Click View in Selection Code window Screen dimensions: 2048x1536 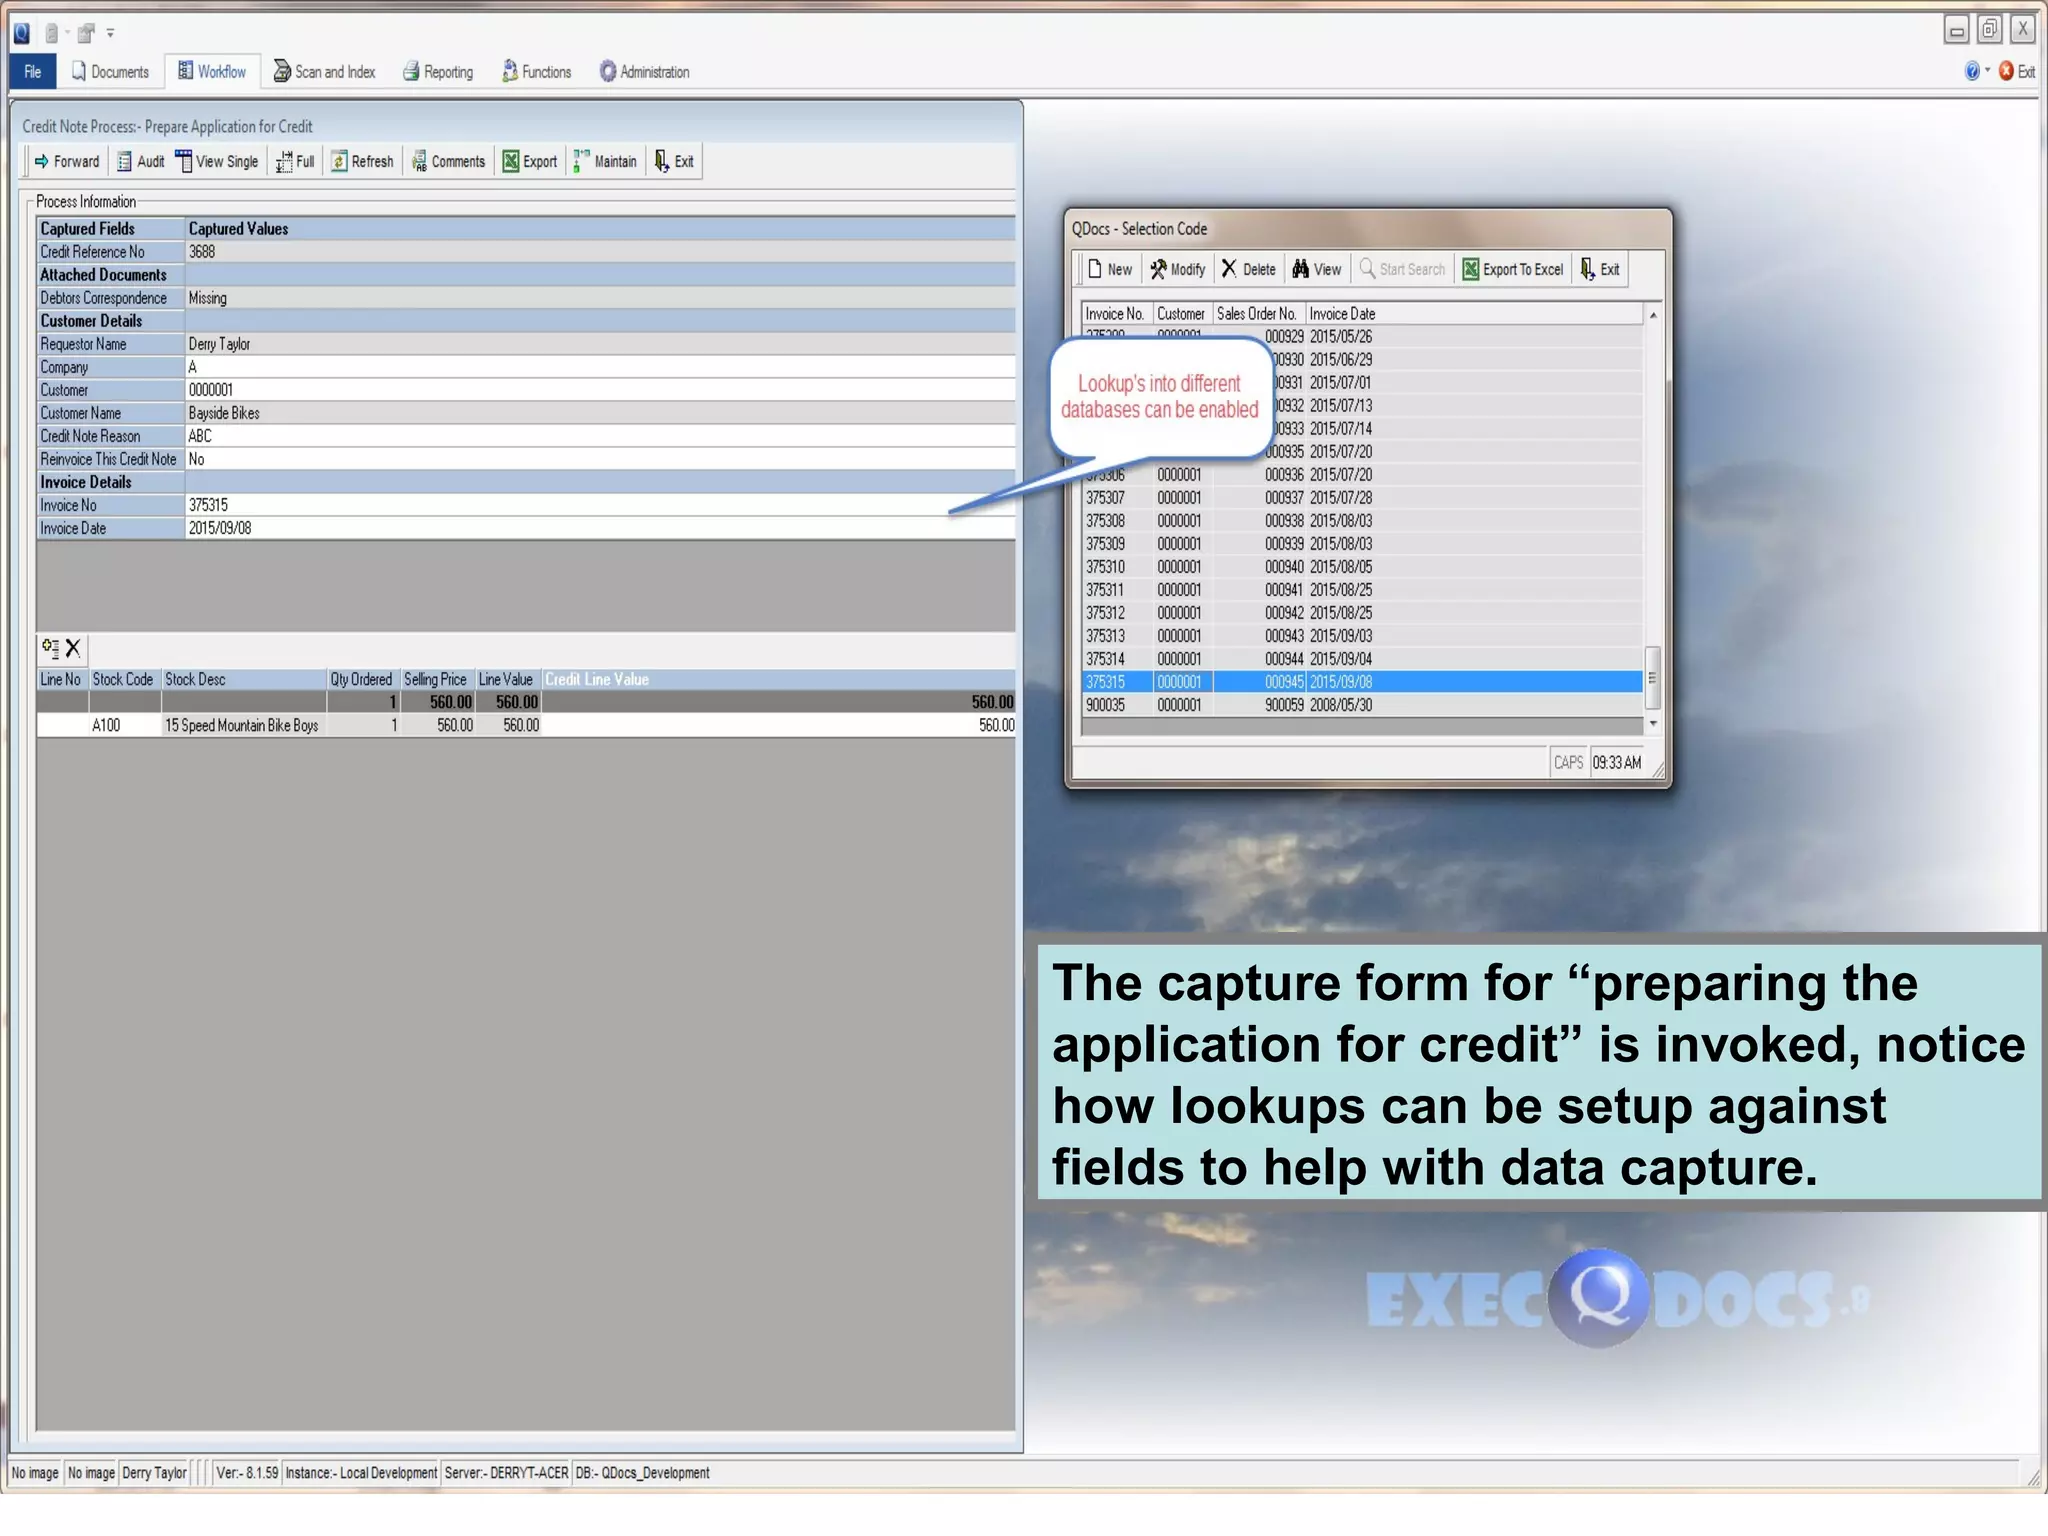tap(1317, 270)
